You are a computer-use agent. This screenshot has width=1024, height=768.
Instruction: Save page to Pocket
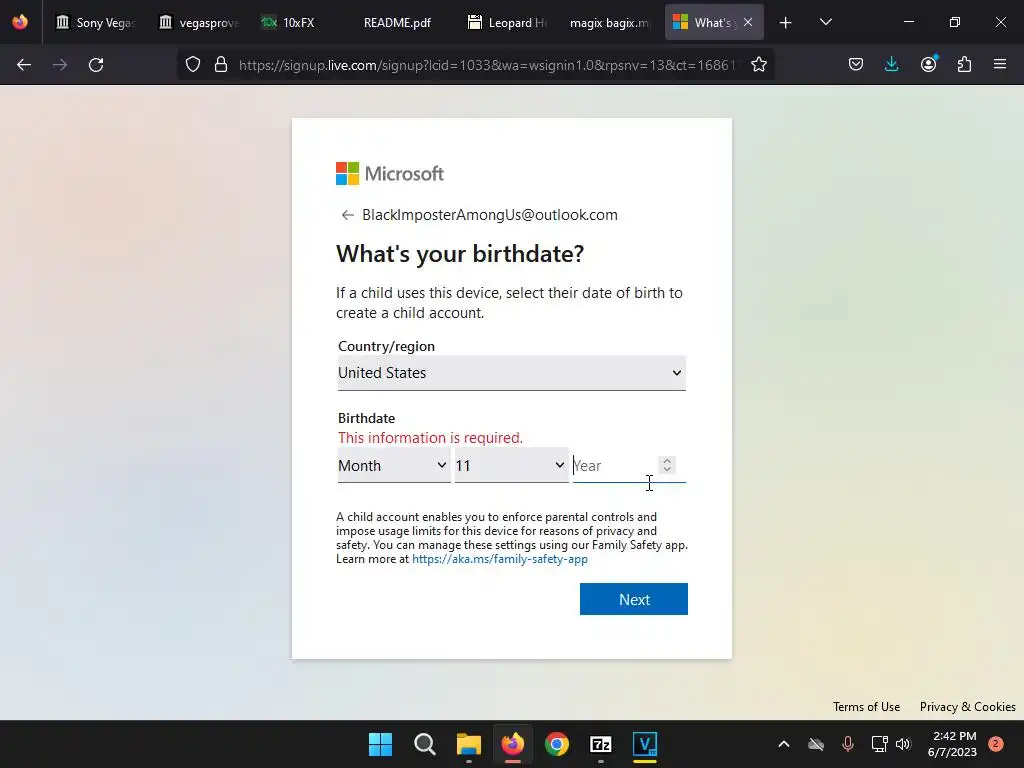pyautogui.click(x=856, y=65)
